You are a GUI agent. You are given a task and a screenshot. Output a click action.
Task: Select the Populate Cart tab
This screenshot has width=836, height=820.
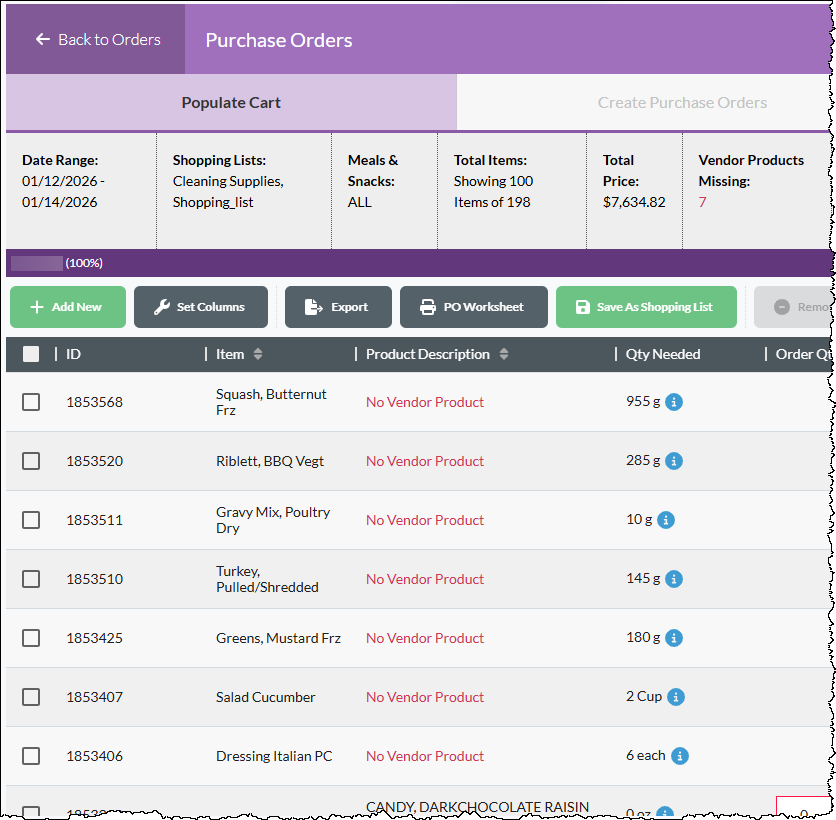[x=231, y=102]
